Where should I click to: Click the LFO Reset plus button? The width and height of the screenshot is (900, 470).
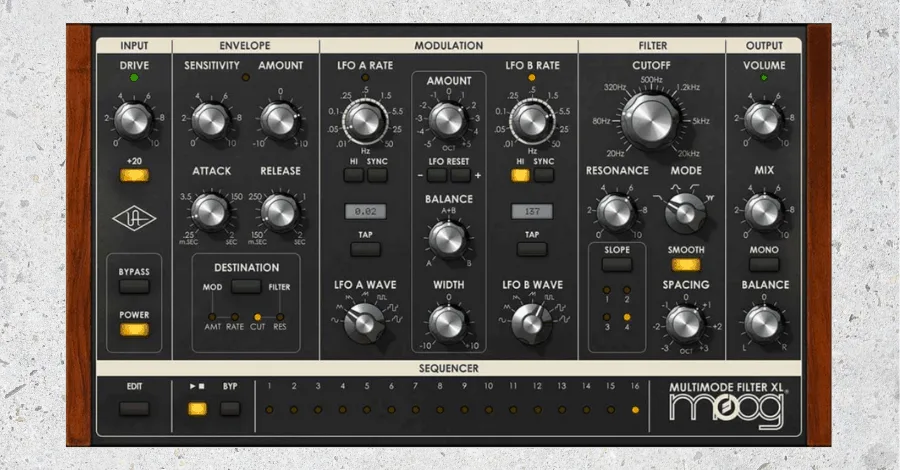pyautogui.click(x=460, y=175)
